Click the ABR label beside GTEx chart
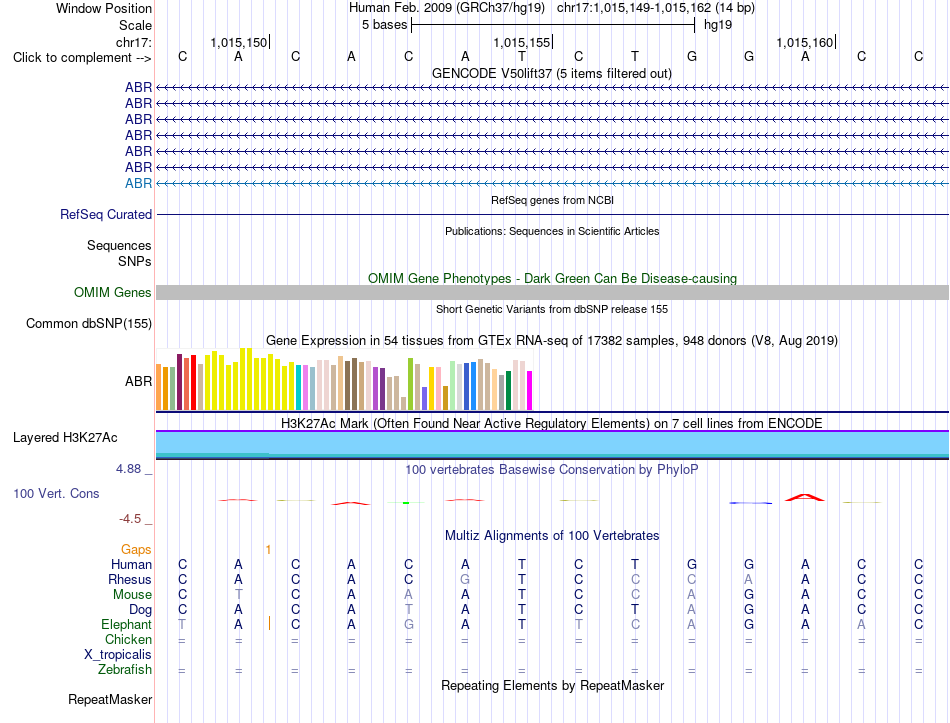The image size is (950, 723). click(x=138, y=381)
